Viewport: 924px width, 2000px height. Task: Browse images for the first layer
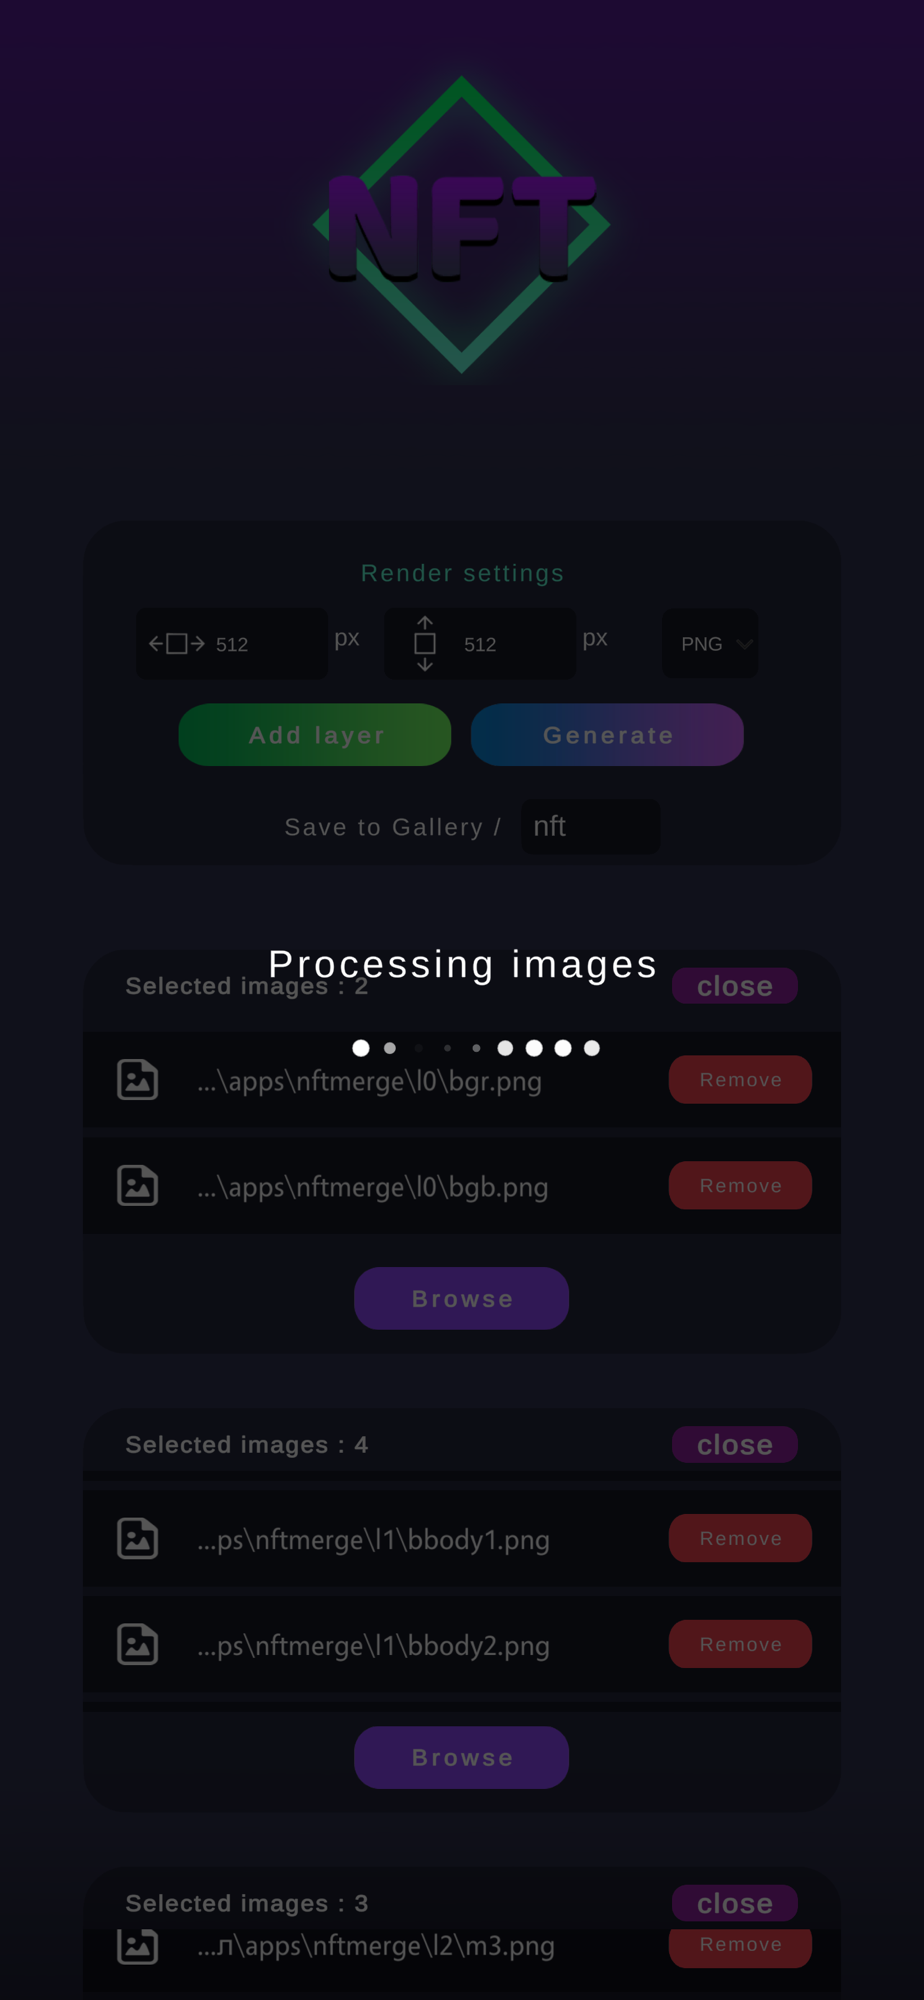click(x=461, y=1299)
